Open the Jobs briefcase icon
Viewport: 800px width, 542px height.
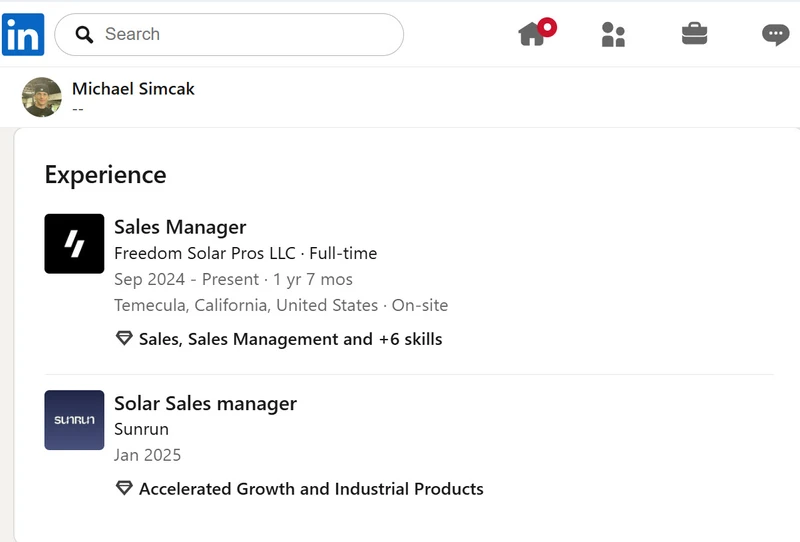pyautogui.click(x=694, y=34)
